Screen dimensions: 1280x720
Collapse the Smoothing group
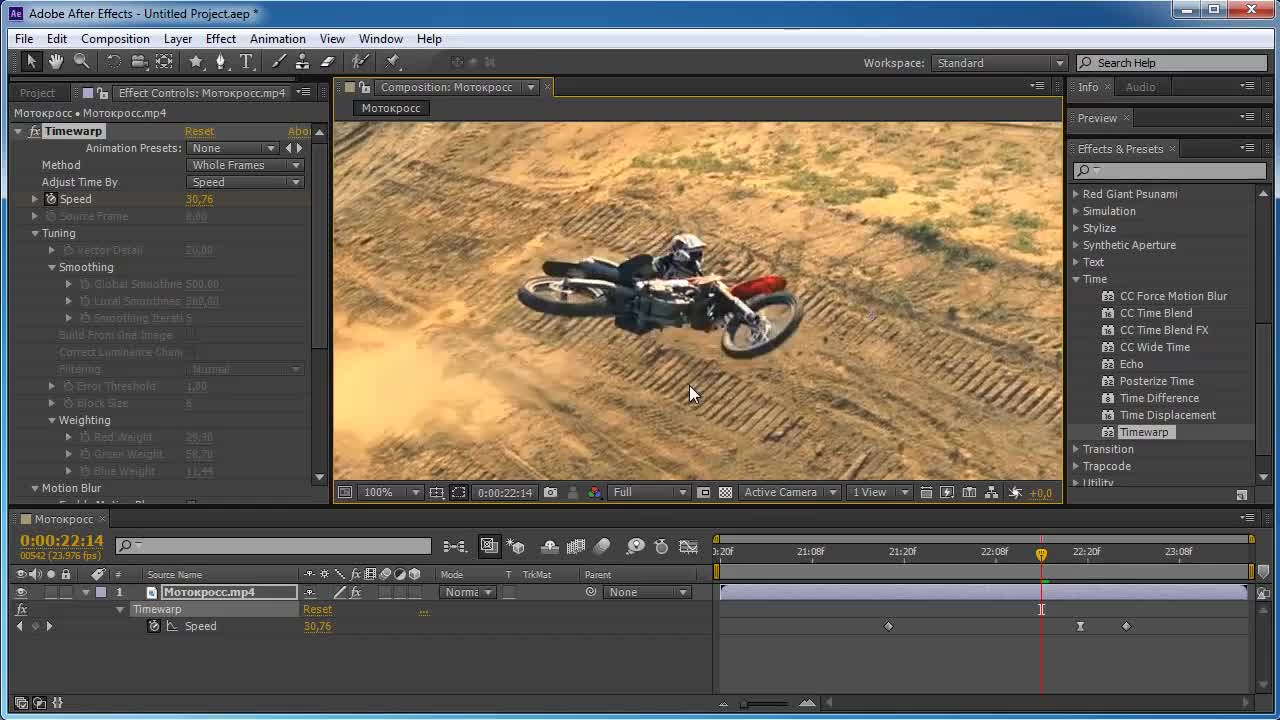(x=52, y=267)
